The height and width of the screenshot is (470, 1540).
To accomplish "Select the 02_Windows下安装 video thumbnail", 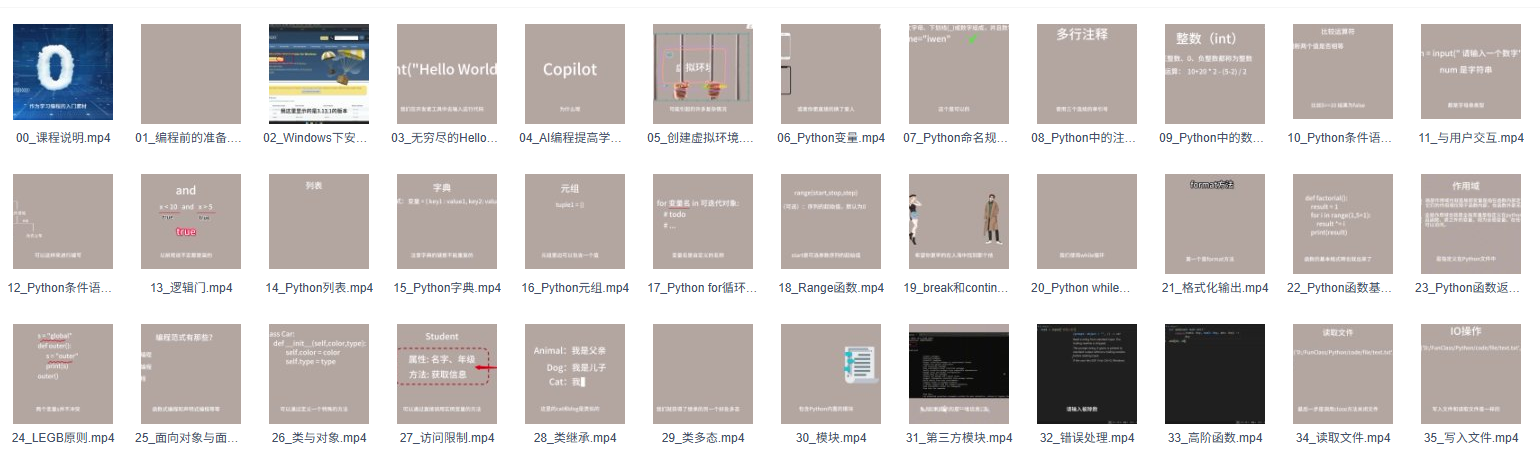I will (x=319, y=74).
